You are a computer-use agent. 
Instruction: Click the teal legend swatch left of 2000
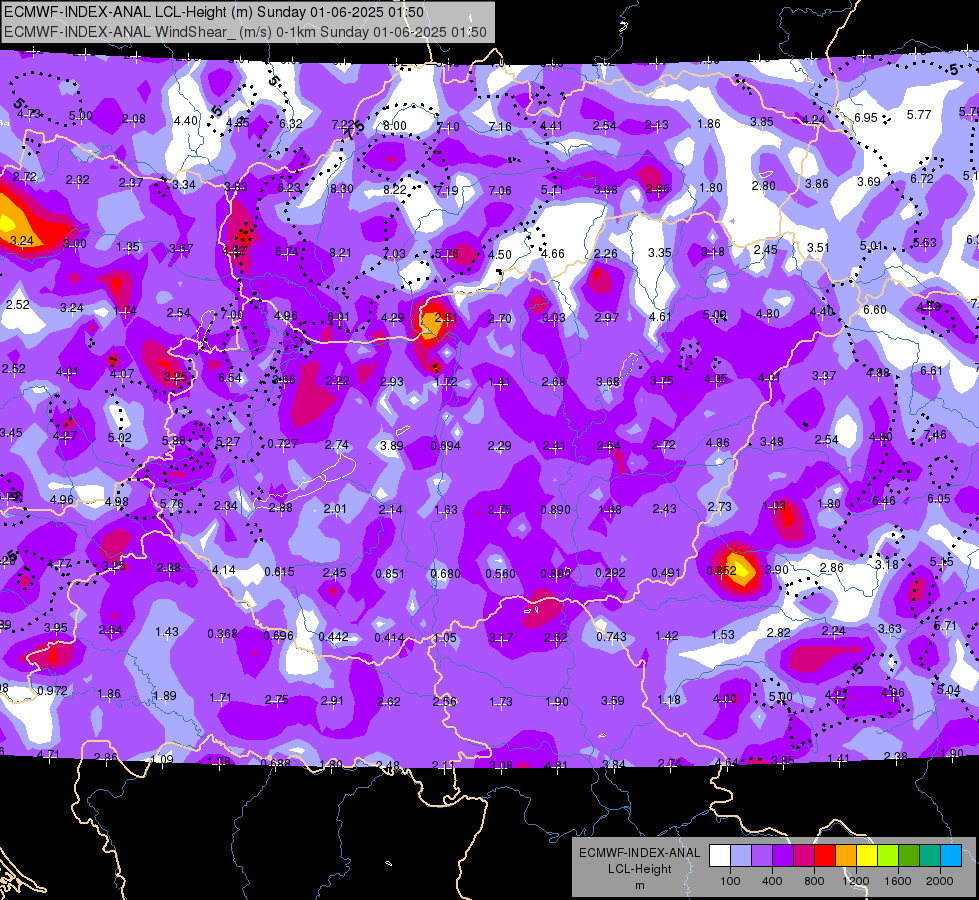[x=930, y=856]
